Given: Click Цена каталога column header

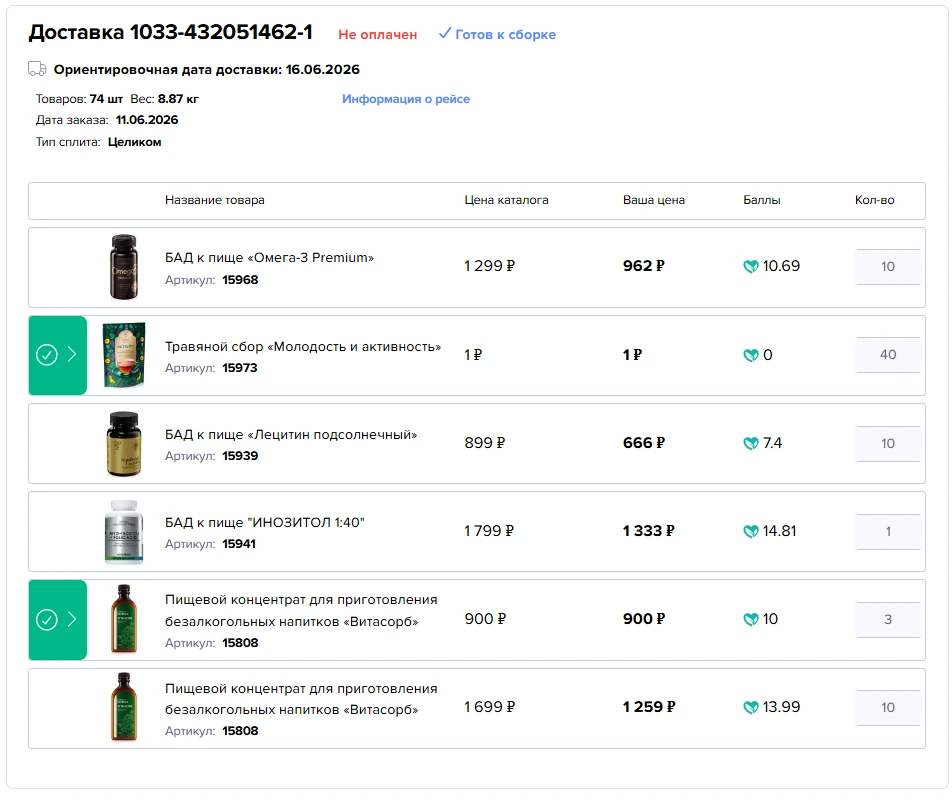Looking at the screenshot, I should tap(506, 200).
